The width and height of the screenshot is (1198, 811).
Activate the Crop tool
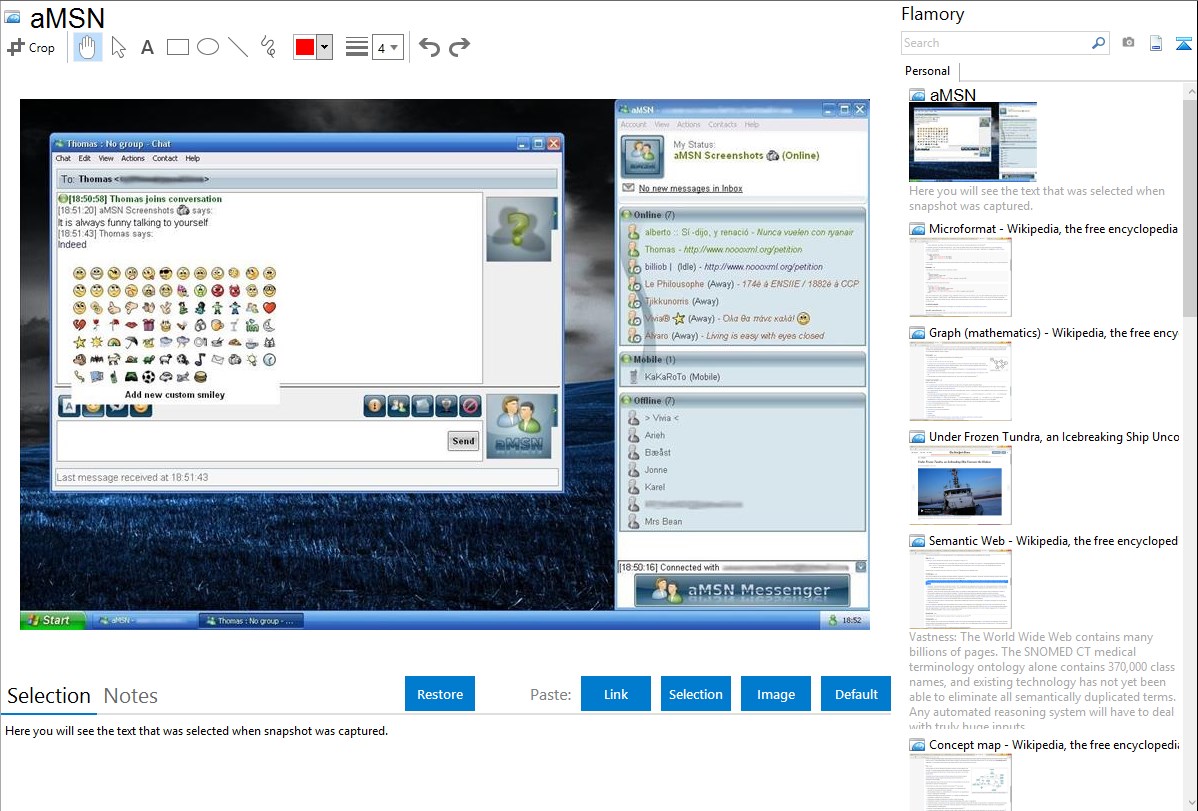point(31,47)
